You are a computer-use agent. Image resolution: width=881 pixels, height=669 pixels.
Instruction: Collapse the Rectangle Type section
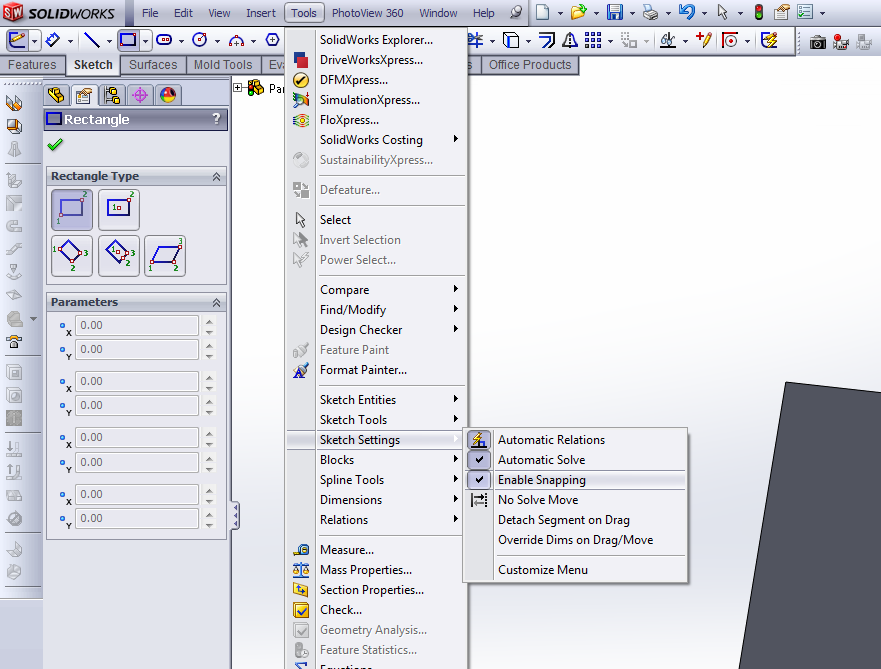point(216,176)
